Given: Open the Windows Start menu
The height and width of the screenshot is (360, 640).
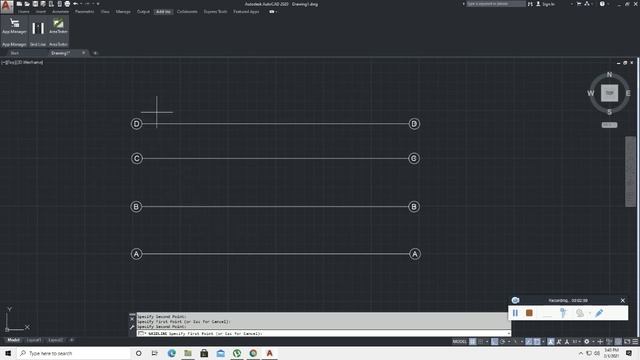Looking at the screenshot, I should 8,353.
